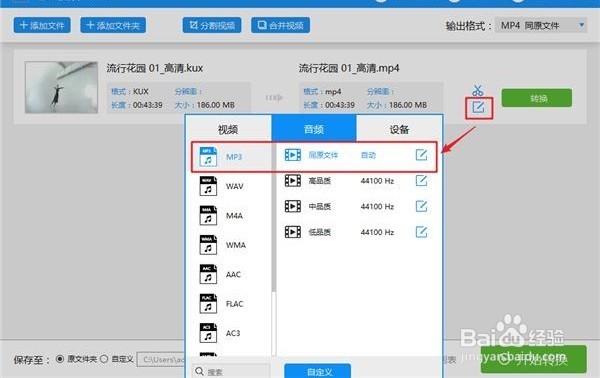Open the 合并视频 tool
600x378 pixels.
pyautogui.click(x=280, y=25)
